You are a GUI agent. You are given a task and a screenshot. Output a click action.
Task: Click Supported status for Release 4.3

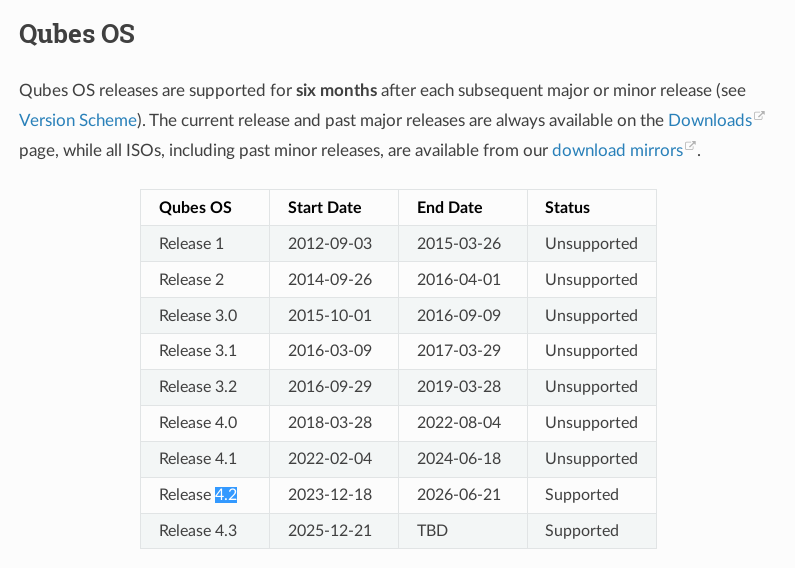pyautogui.click(x=582, y=530)
